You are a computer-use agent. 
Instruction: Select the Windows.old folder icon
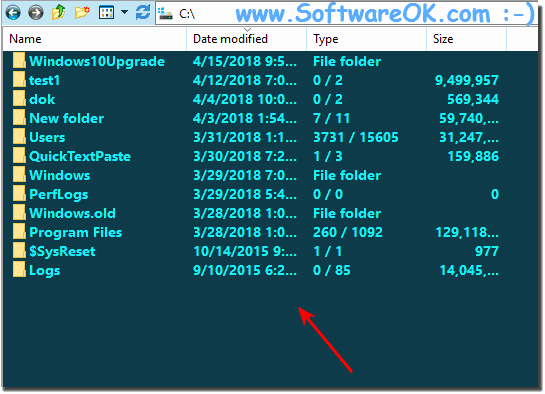[19, 213]
